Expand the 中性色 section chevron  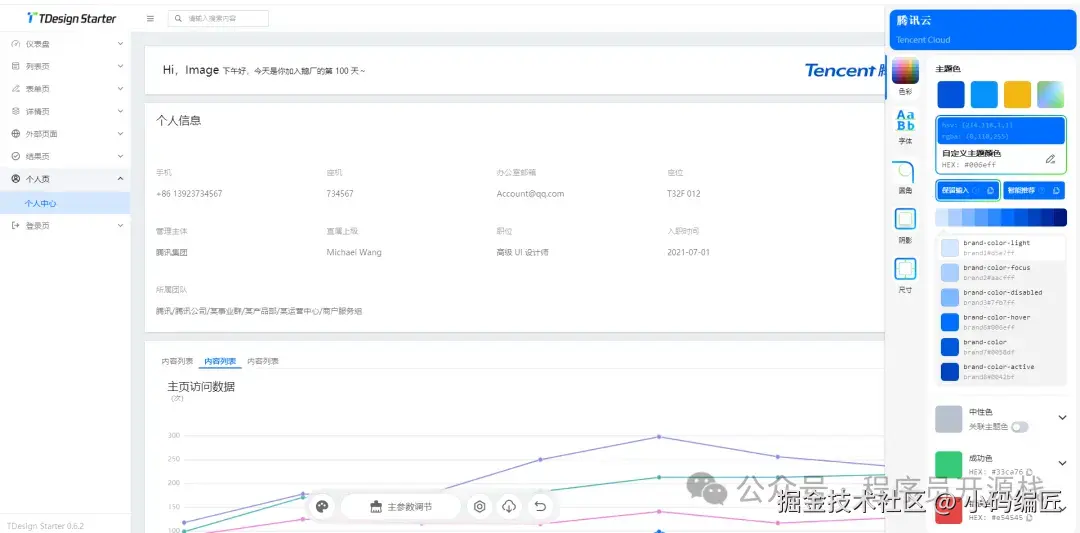tap(1062, 417)
